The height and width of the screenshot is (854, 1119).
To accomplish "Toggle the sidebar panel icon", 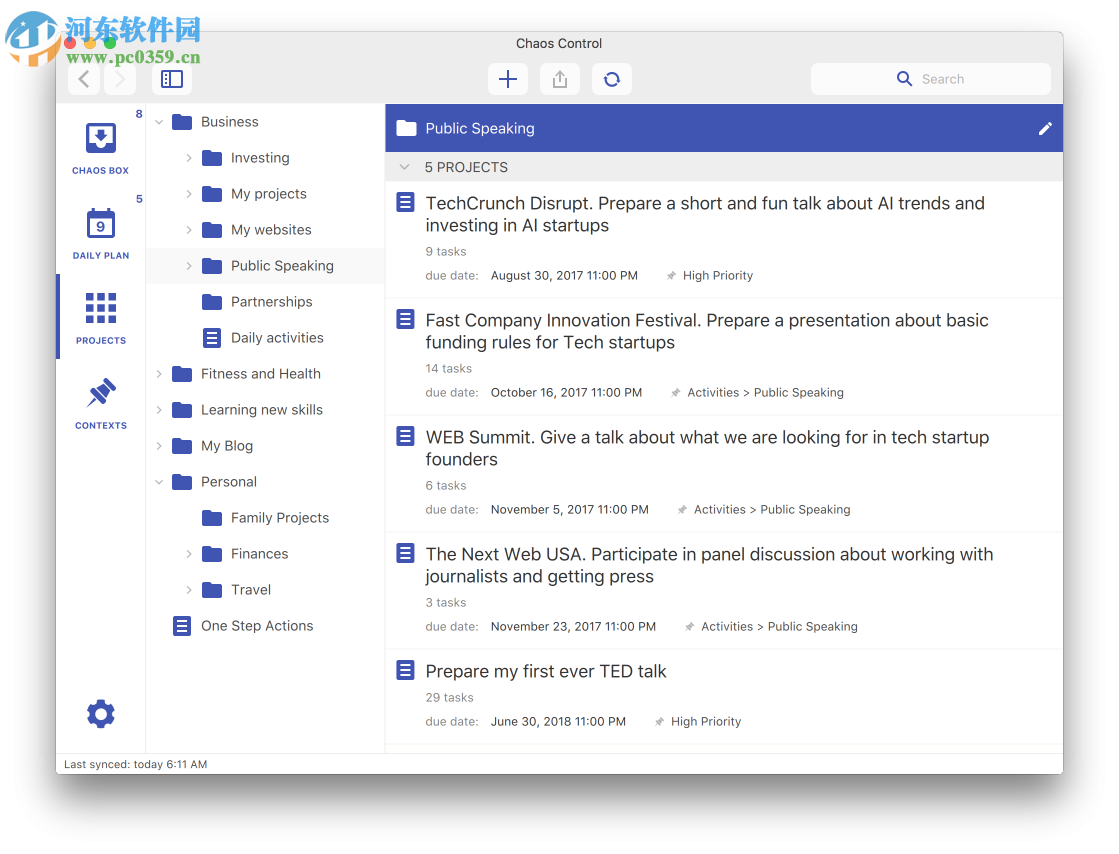I will tap(171, 78).
